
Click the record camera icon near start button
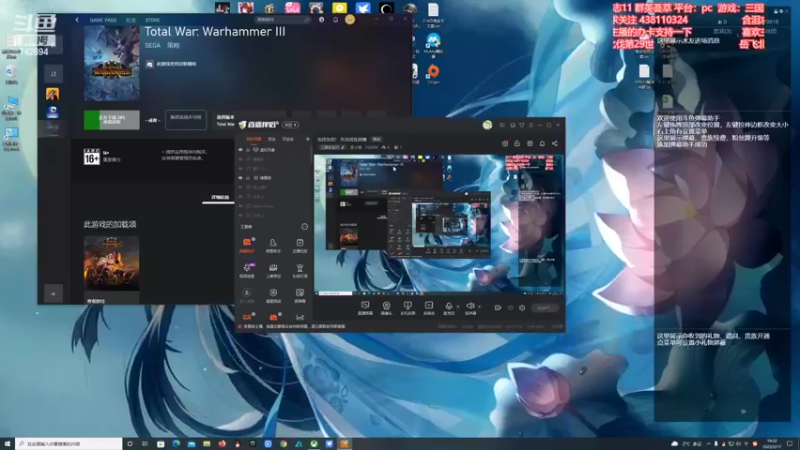point(497,308)
